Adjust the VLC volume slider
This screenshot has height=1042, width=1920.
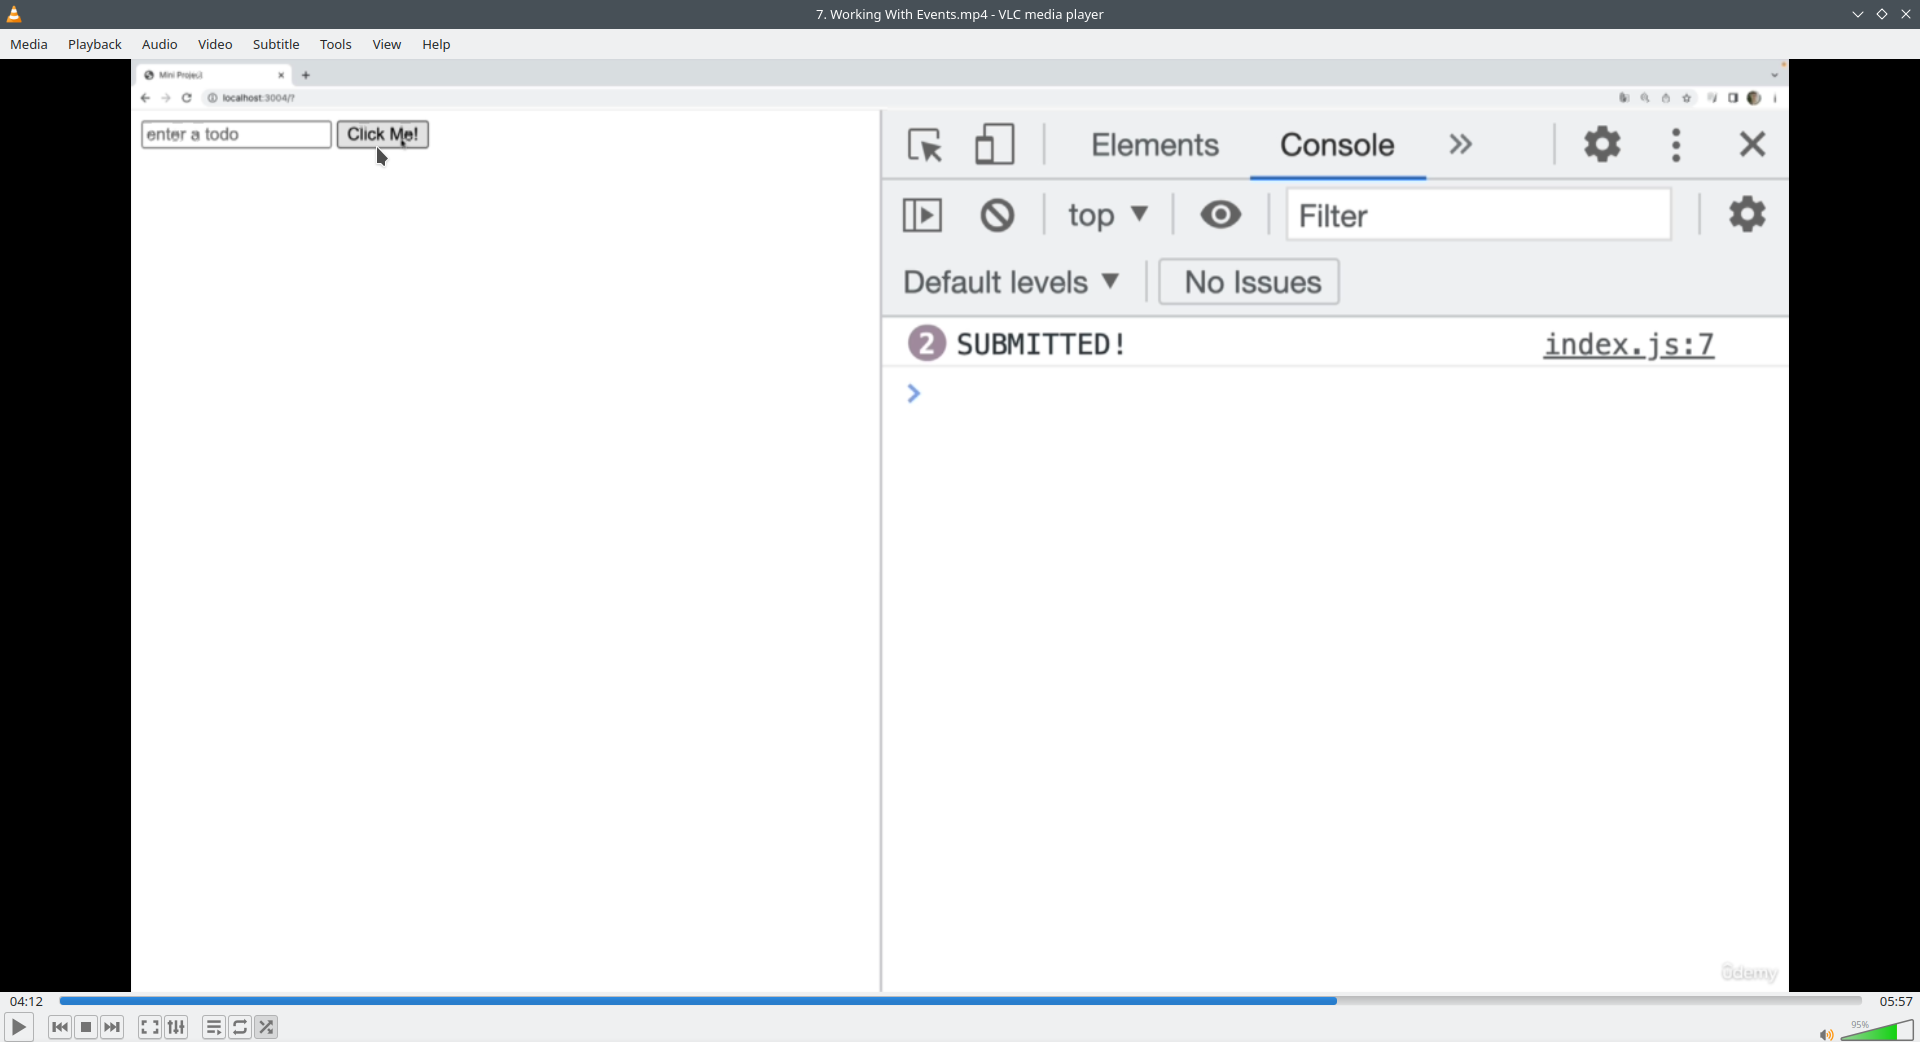click(1877, 1031)
